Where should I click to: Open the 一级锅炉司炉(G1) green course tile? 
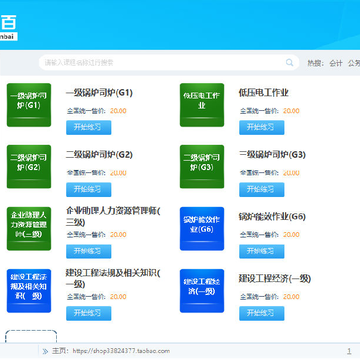tap(29, 105)
